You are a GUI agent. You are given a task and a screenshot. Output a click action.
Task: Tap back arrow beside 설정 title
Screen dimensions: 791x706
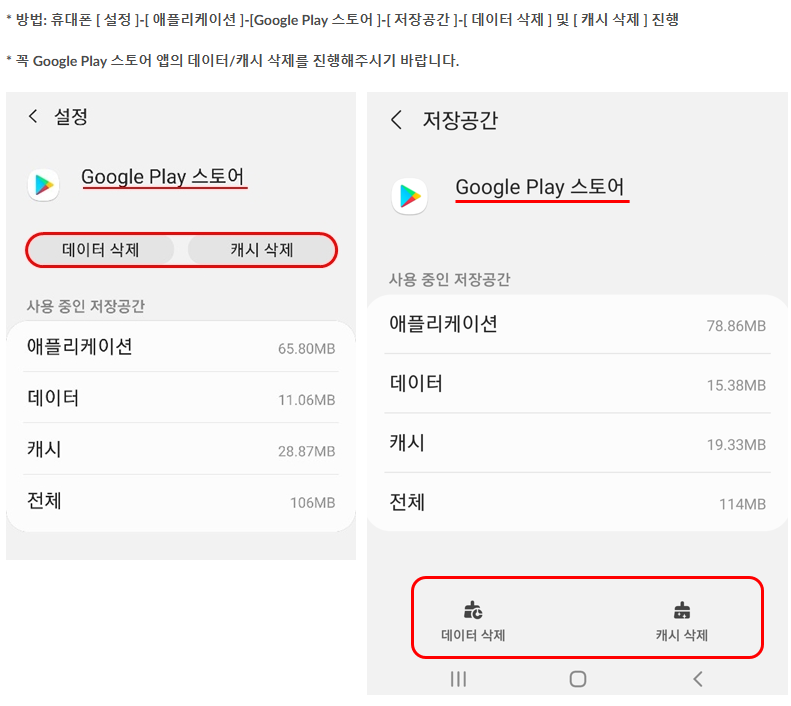click(x=33, y=116)
